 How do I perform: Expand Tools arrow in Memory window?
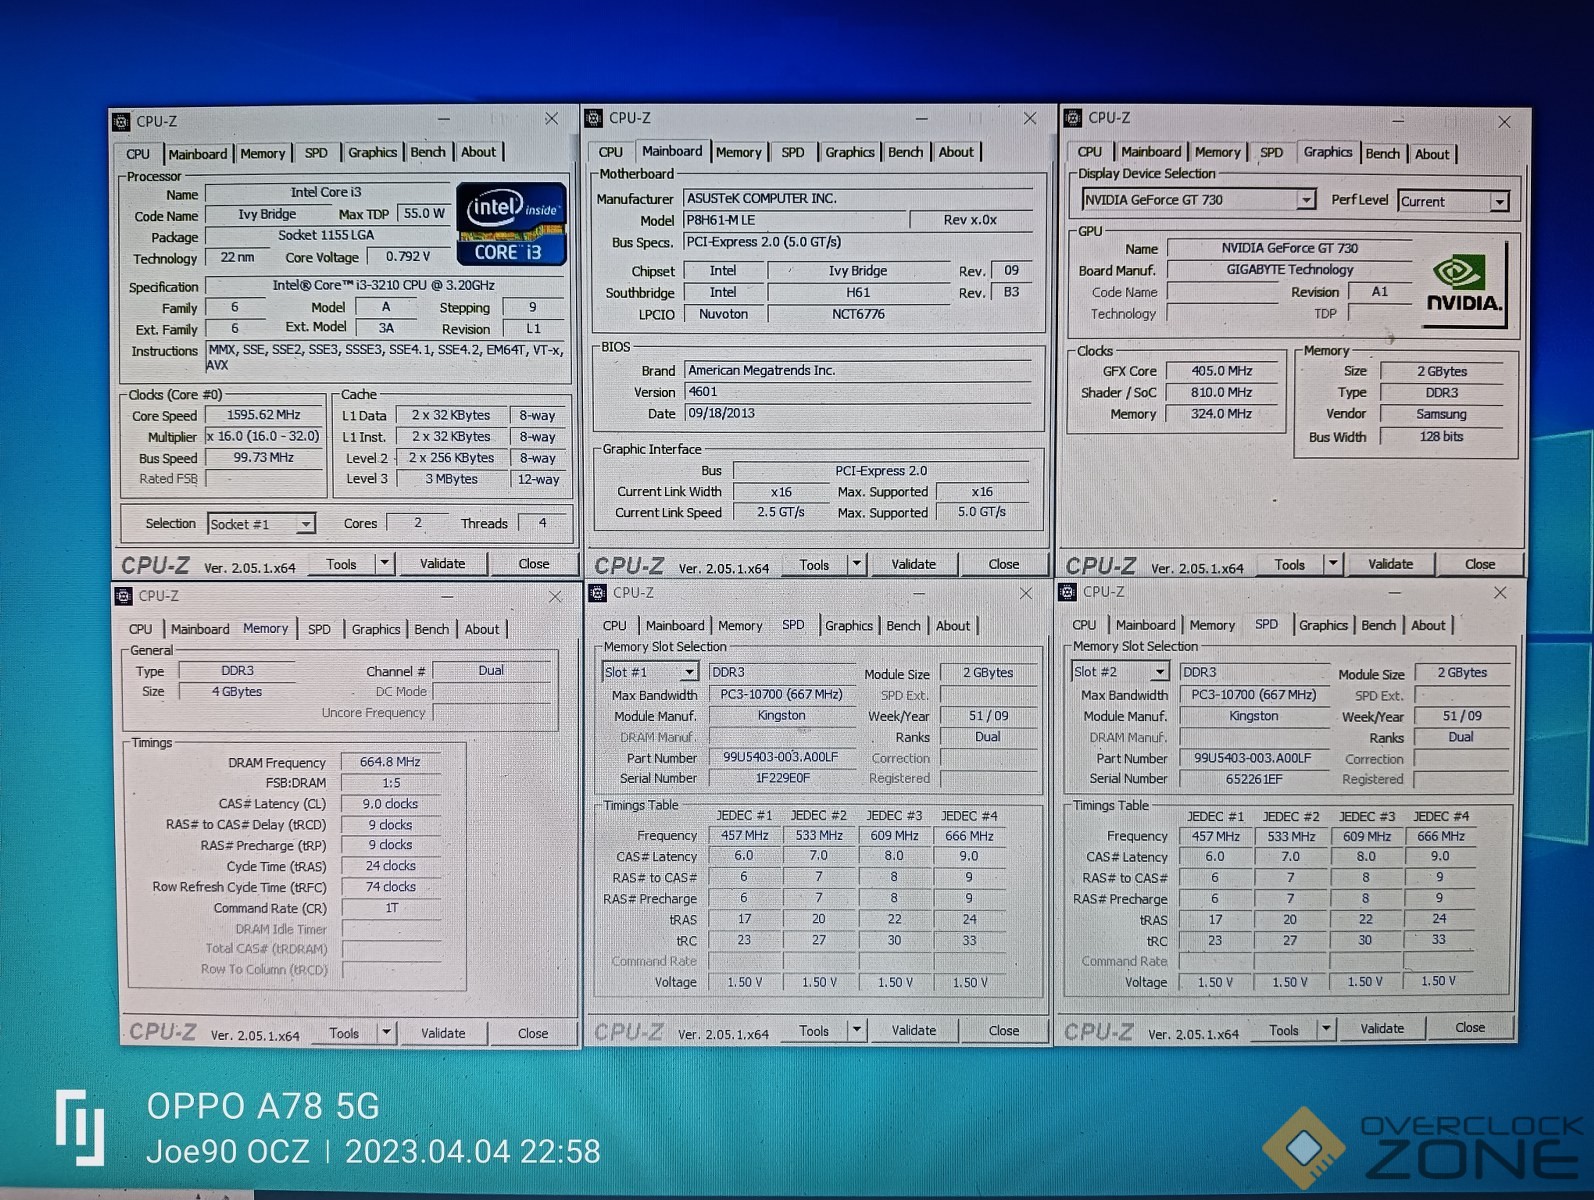tap(387, 1033)
